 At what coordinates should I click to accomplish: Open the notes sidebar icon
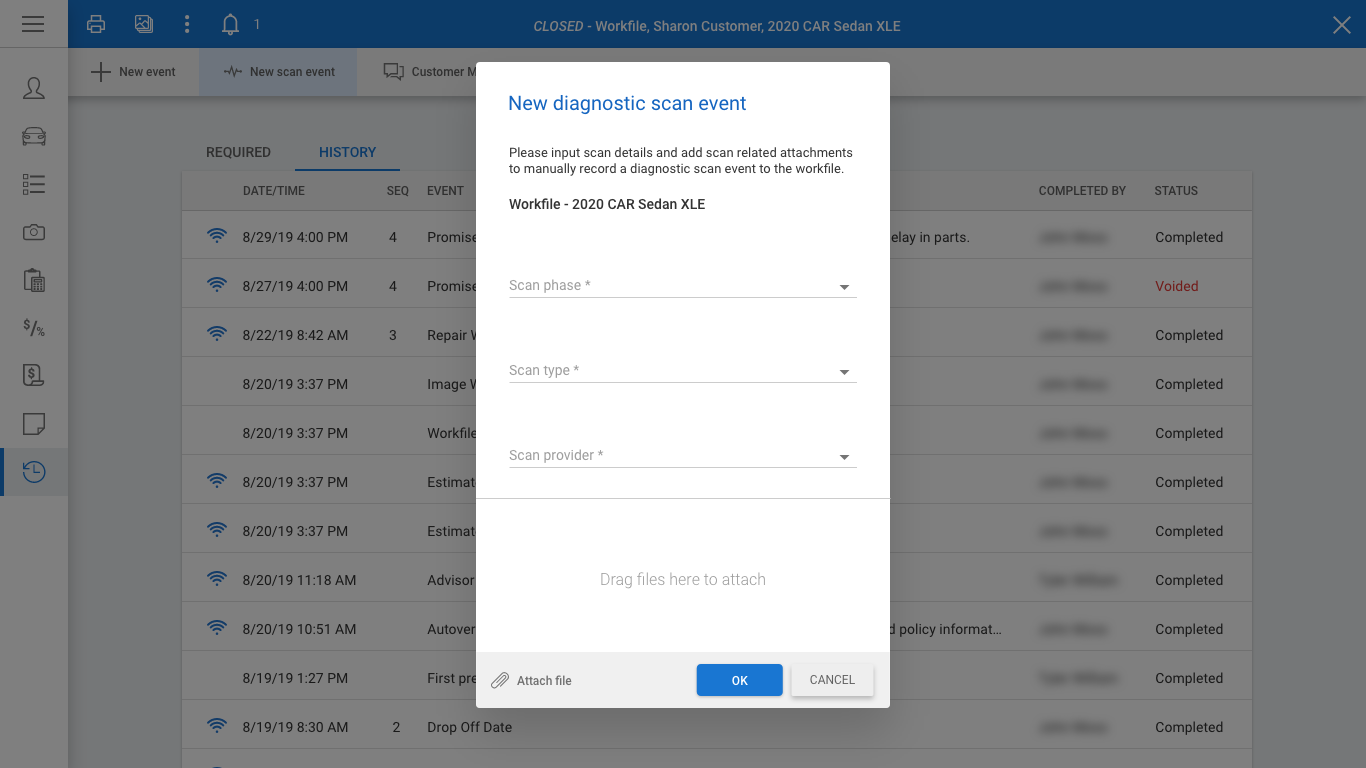(34, 424)
